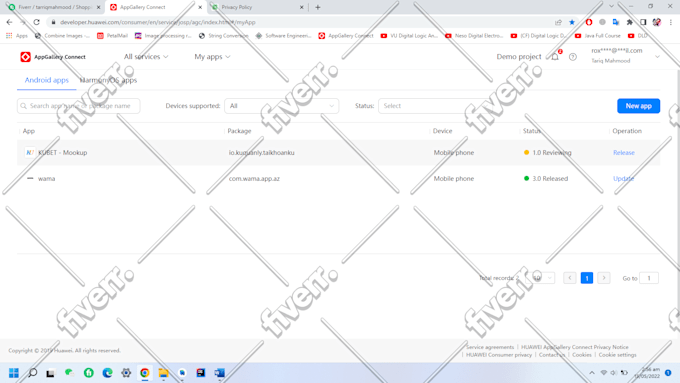The width and height of the screenshot is (680, 383).
Task: Click the Go to page input
Action: [649, 278]
